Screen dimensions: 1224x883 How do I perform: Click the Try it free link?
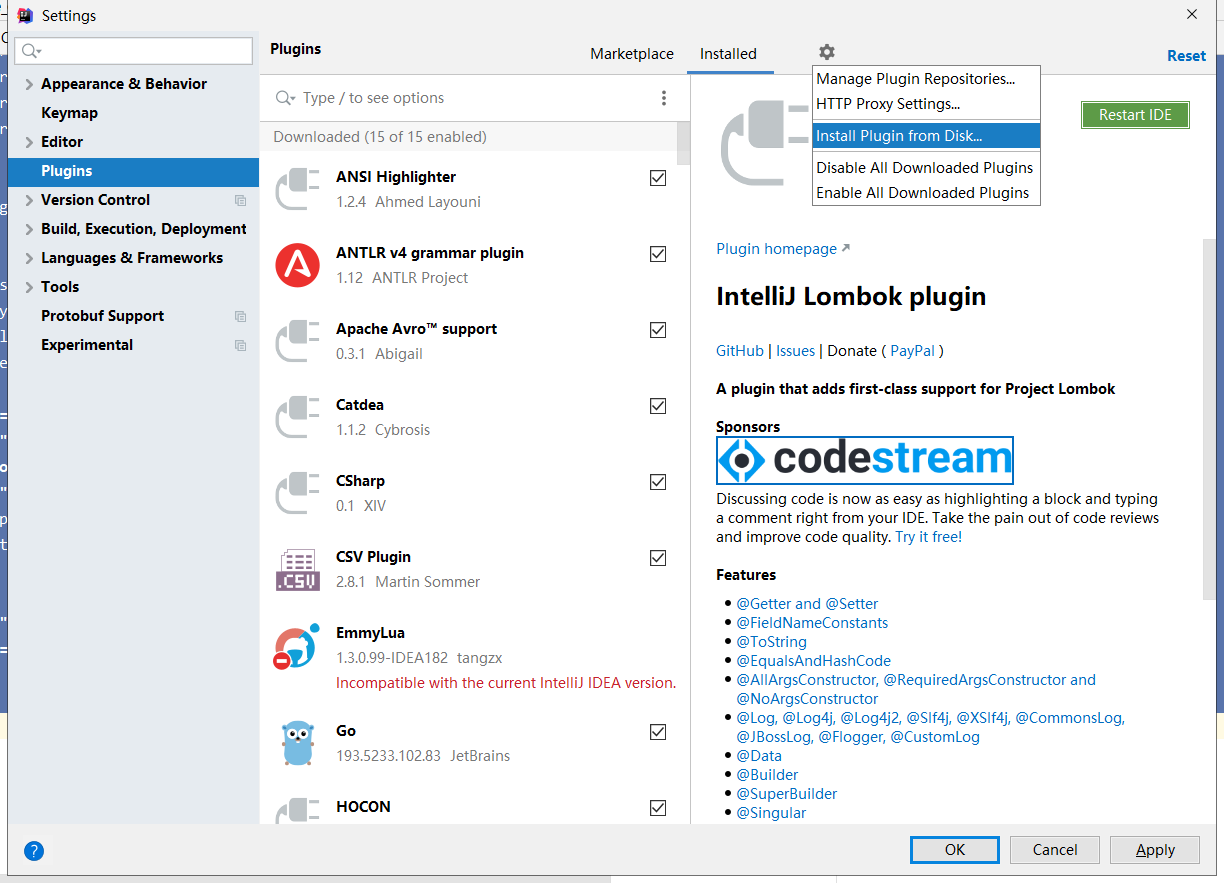coord(929,537)
